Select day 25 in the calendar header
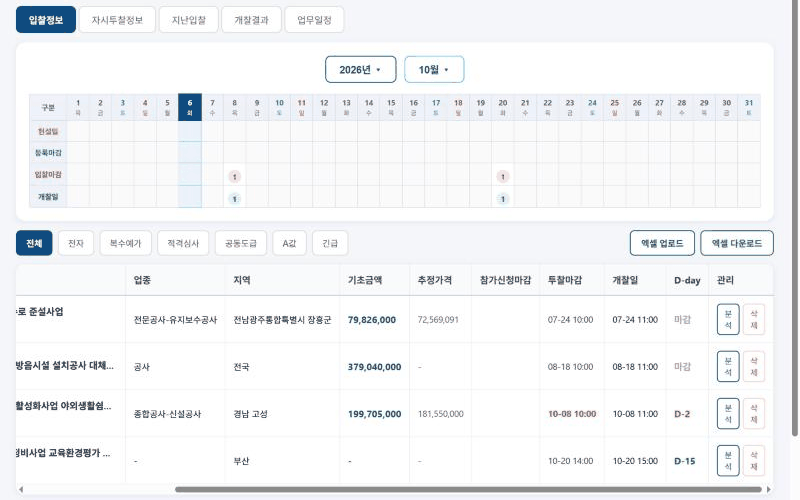The height and width of the screenshot is (500, 800). coord(615,107)
